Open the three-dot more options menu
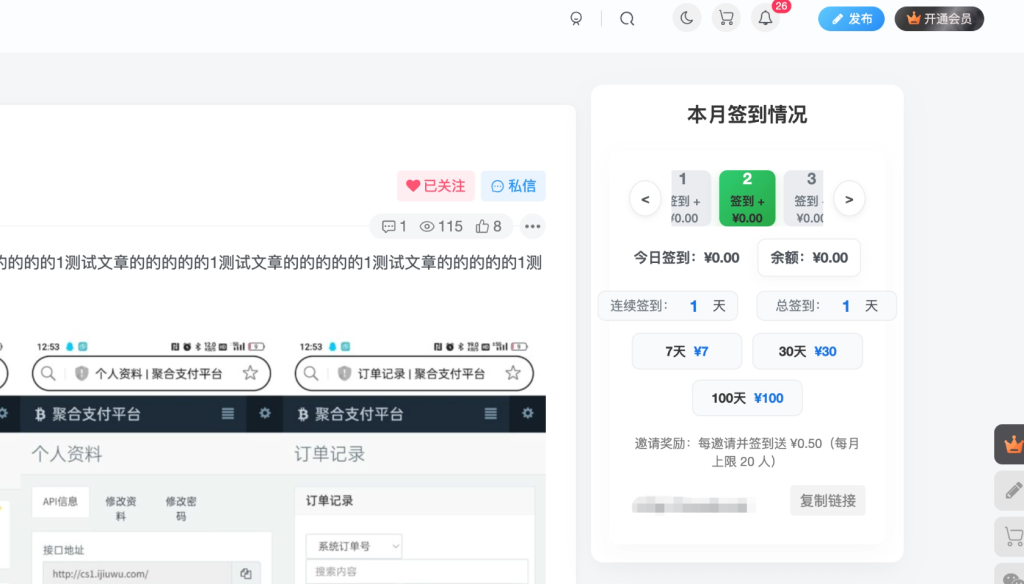 click(x=532, y=226)
